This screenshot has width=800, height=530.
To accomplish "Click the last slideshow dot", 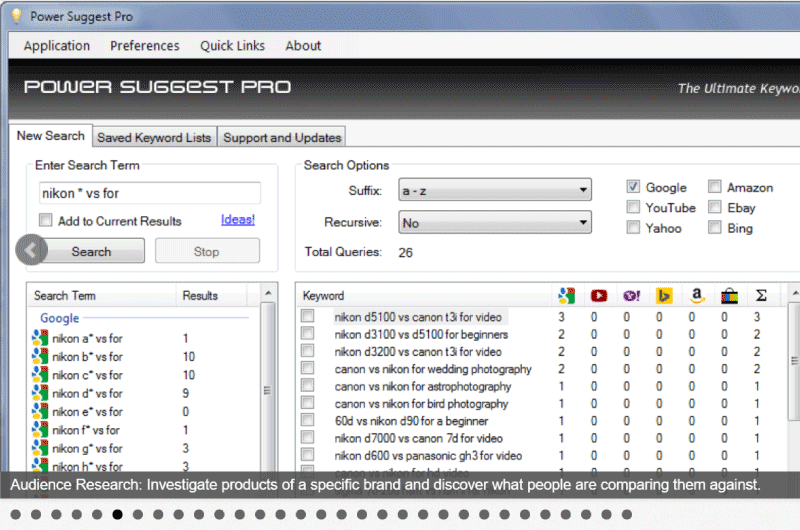I will (627, 514).
